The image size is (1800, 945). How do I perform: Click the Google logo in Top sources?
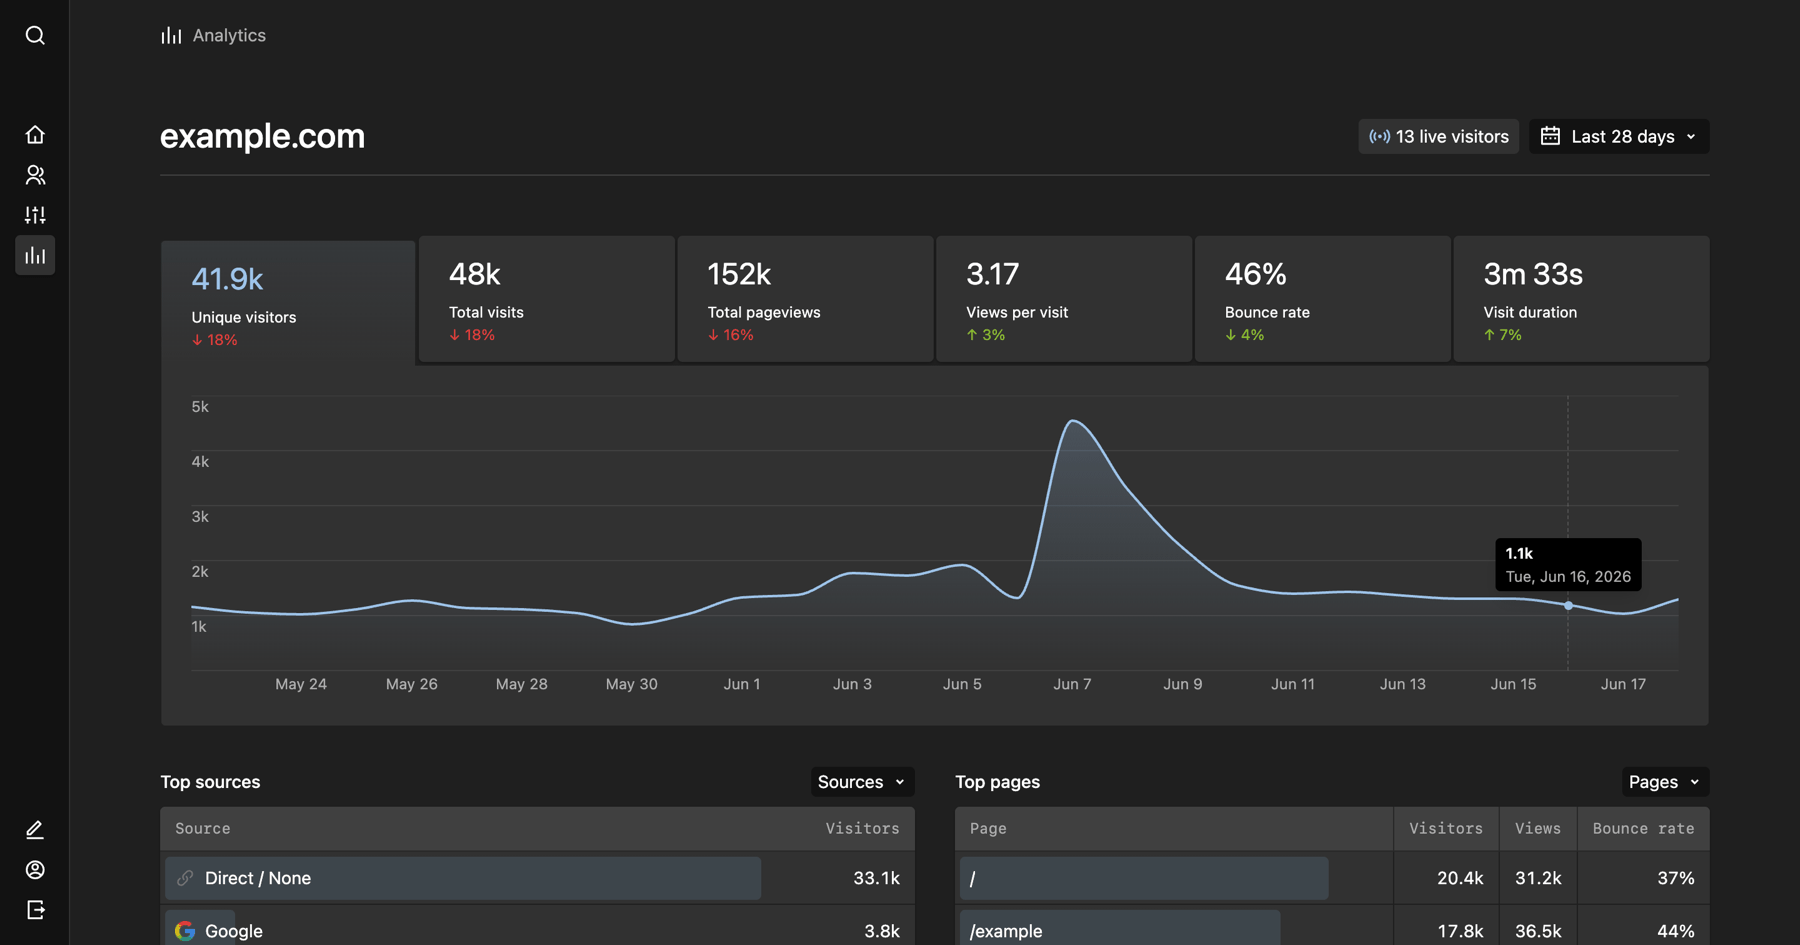tap(185, 931)
